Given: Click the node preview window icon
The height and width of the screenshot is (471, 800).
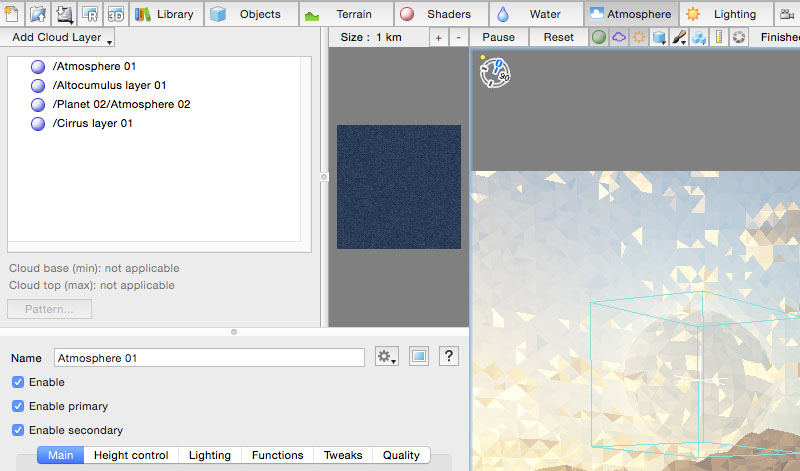Looking at the screenshot, I should pos(419,357).
